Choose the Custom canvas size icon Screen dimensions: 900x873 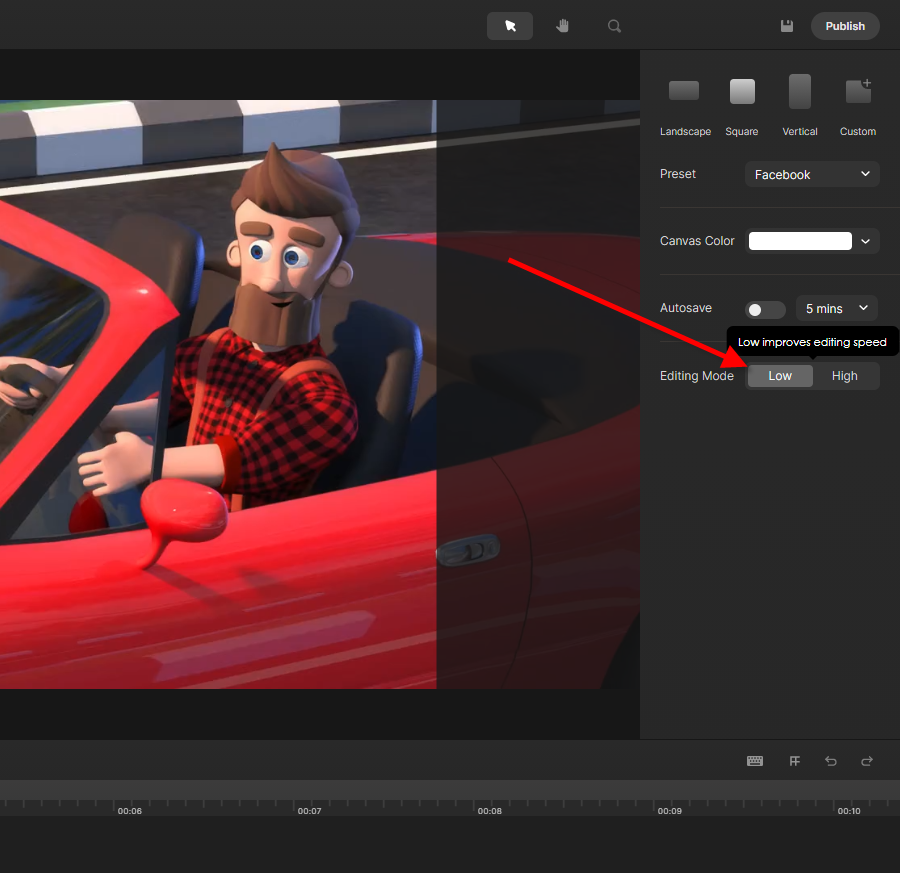coord(858,91)
